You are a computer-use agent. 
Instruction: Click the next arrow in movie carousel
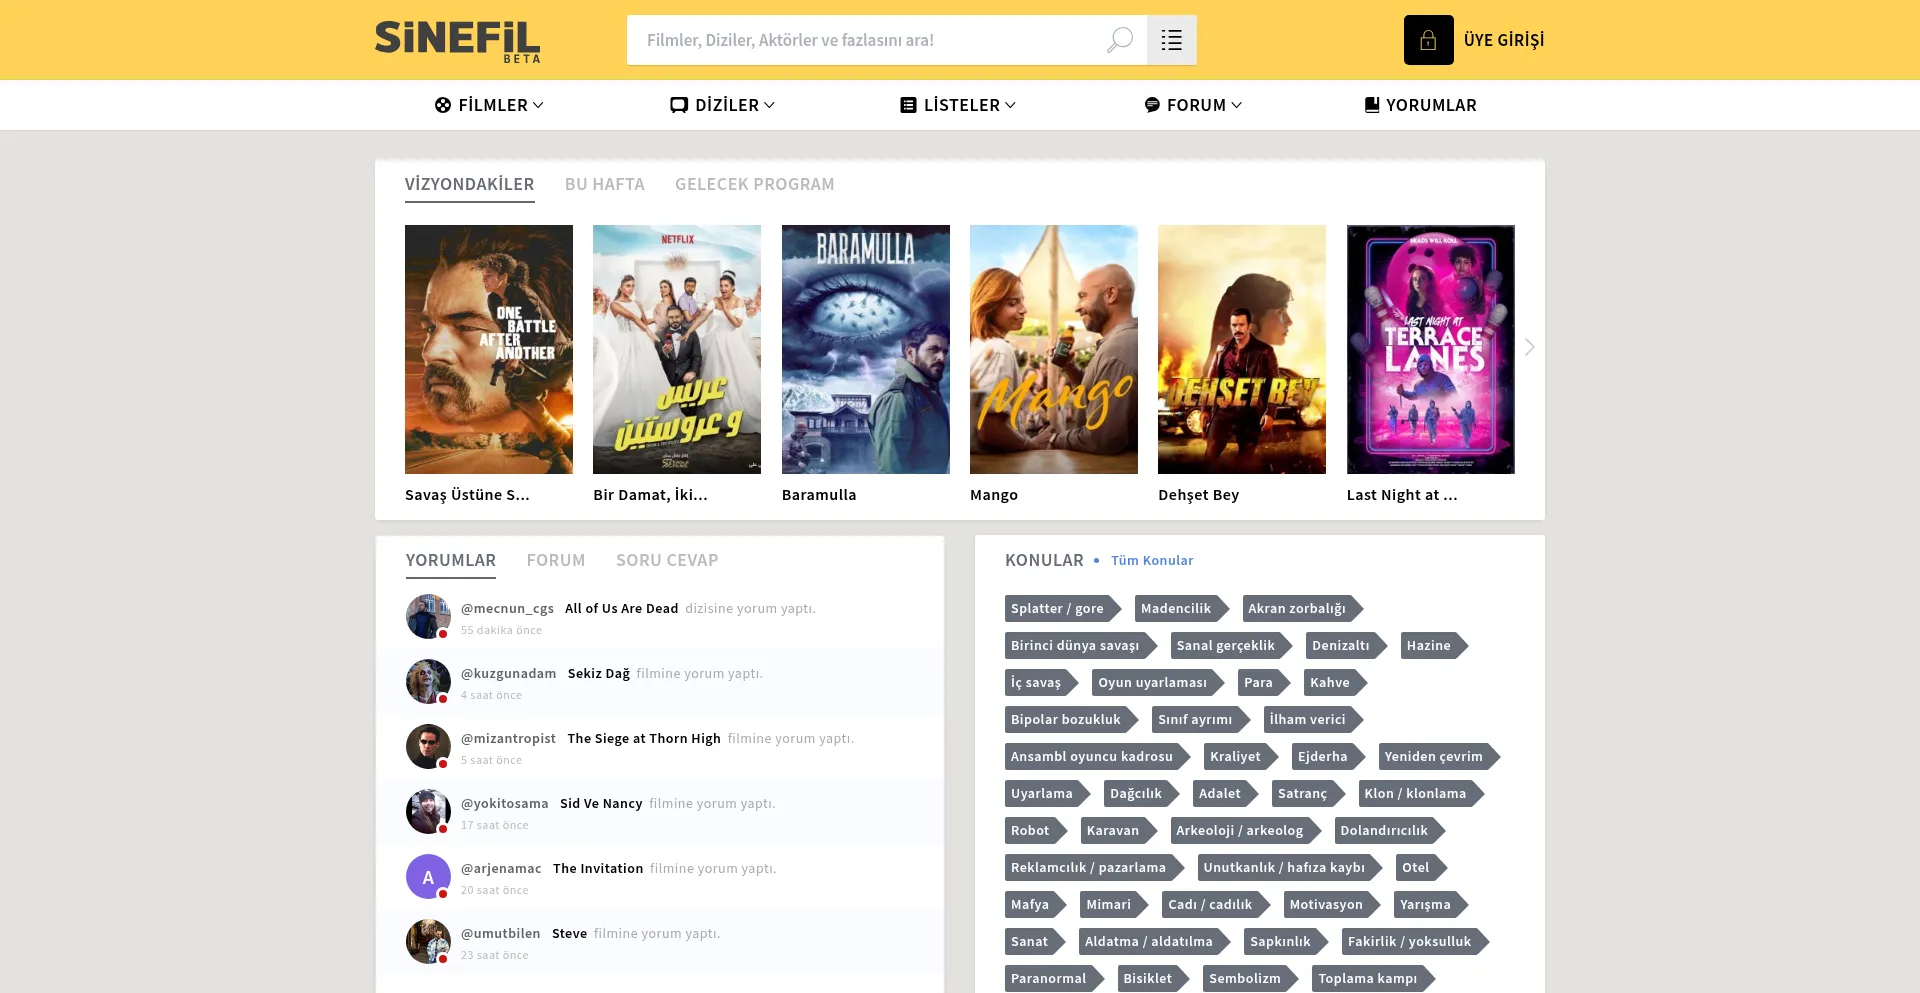point(1529,347)
